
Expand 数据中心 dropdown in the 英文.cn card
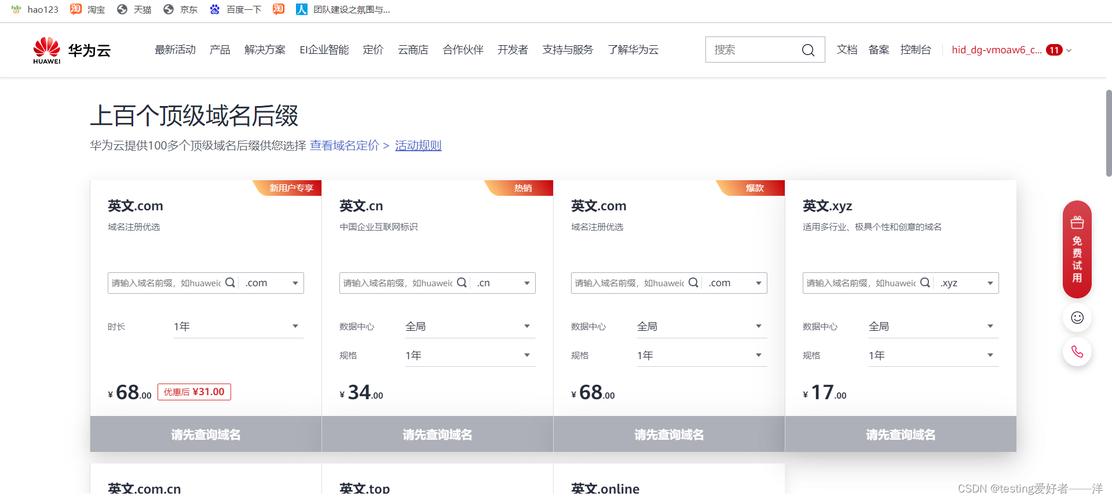(470, 326)
